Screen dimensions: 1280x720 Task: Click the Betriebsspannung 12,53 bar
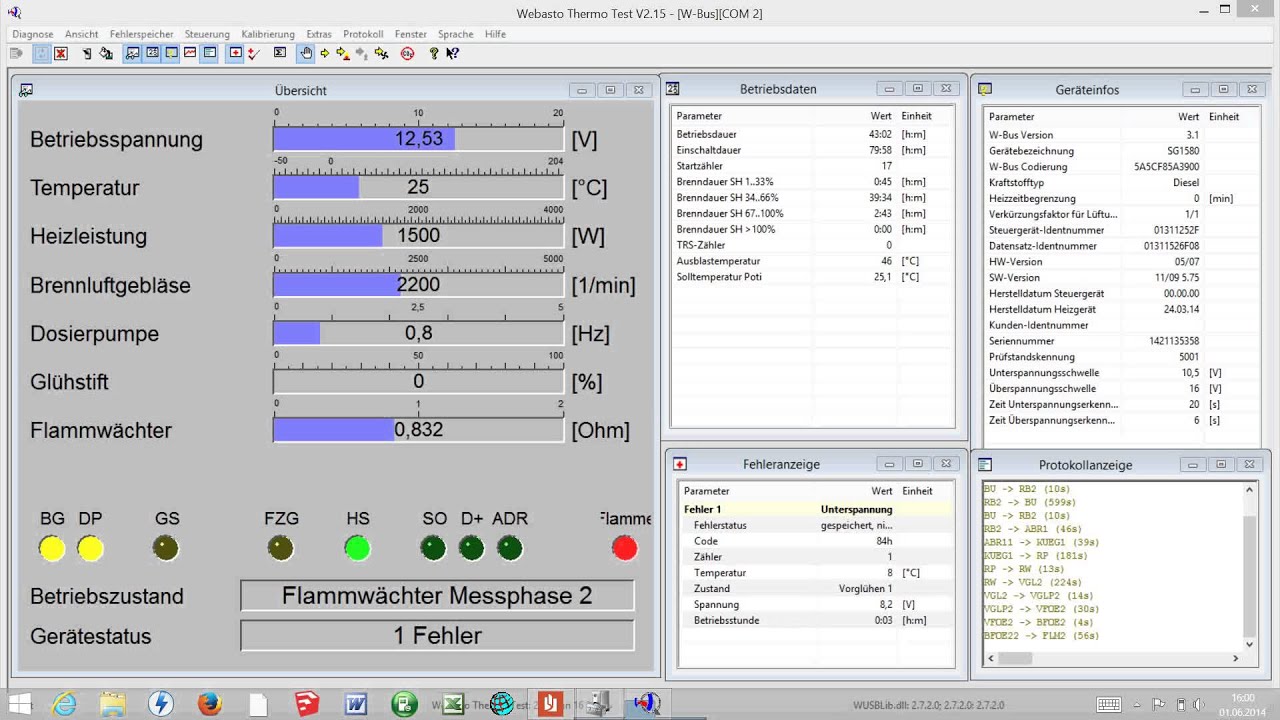(x=418, y=139)
